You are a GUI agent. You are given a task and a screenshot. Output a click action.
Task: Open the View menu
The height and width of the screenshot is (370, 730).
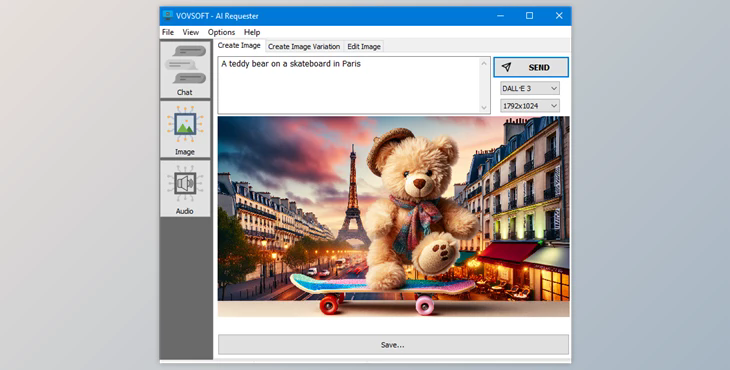click(x=190, y=32)
